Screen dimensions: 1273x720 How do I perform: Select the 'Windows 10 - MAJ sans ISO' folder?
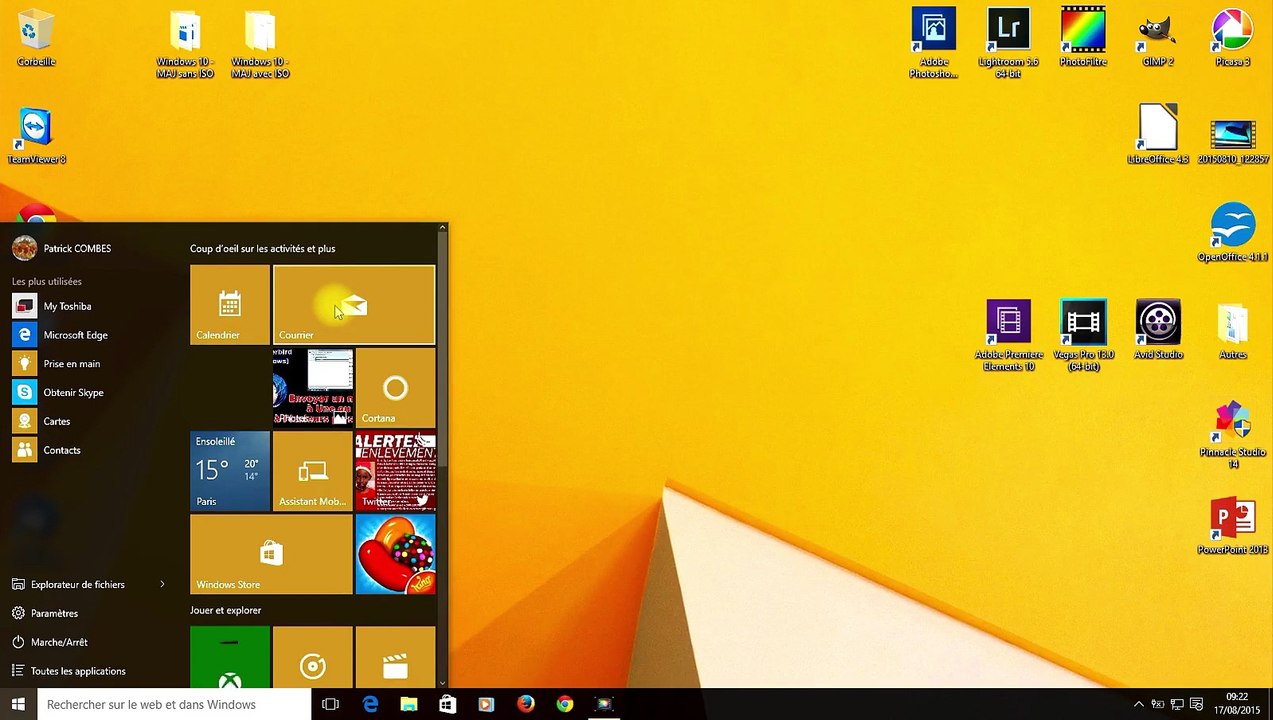point(185,45)
